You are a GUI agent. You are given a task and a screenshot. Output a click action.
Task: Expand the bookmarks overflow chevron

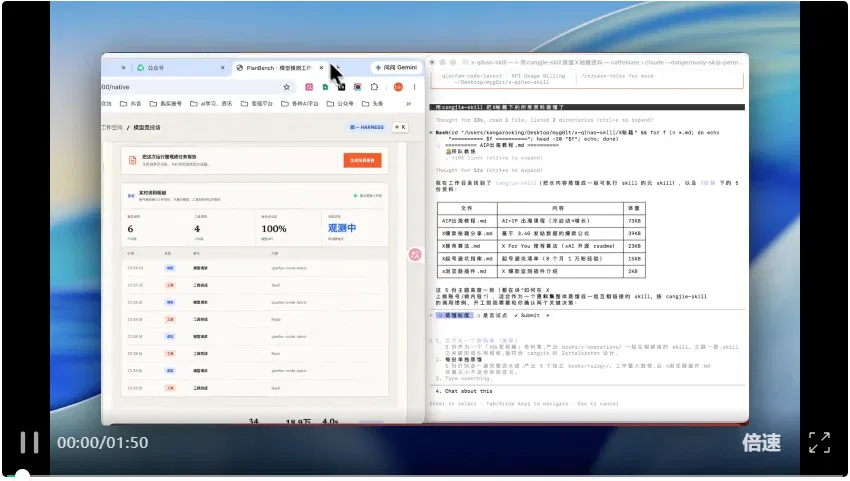pos(408,104)
